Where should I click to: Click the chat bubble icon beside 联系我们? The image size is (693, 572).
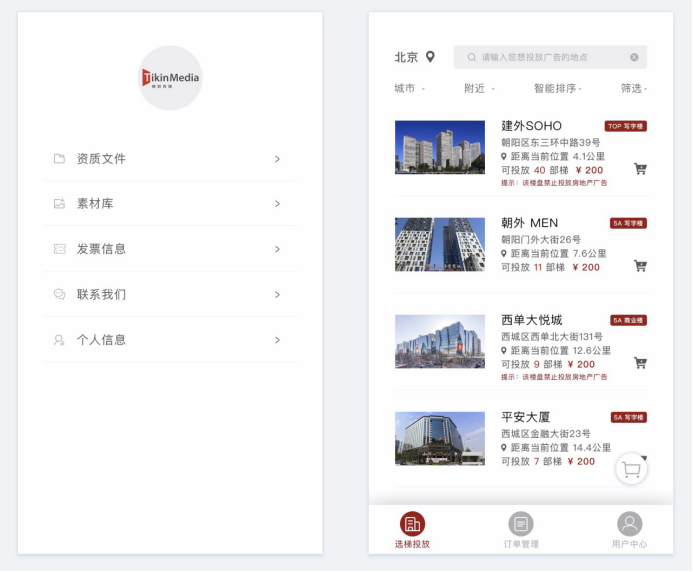pyautogui.click(x=59, y=294)
